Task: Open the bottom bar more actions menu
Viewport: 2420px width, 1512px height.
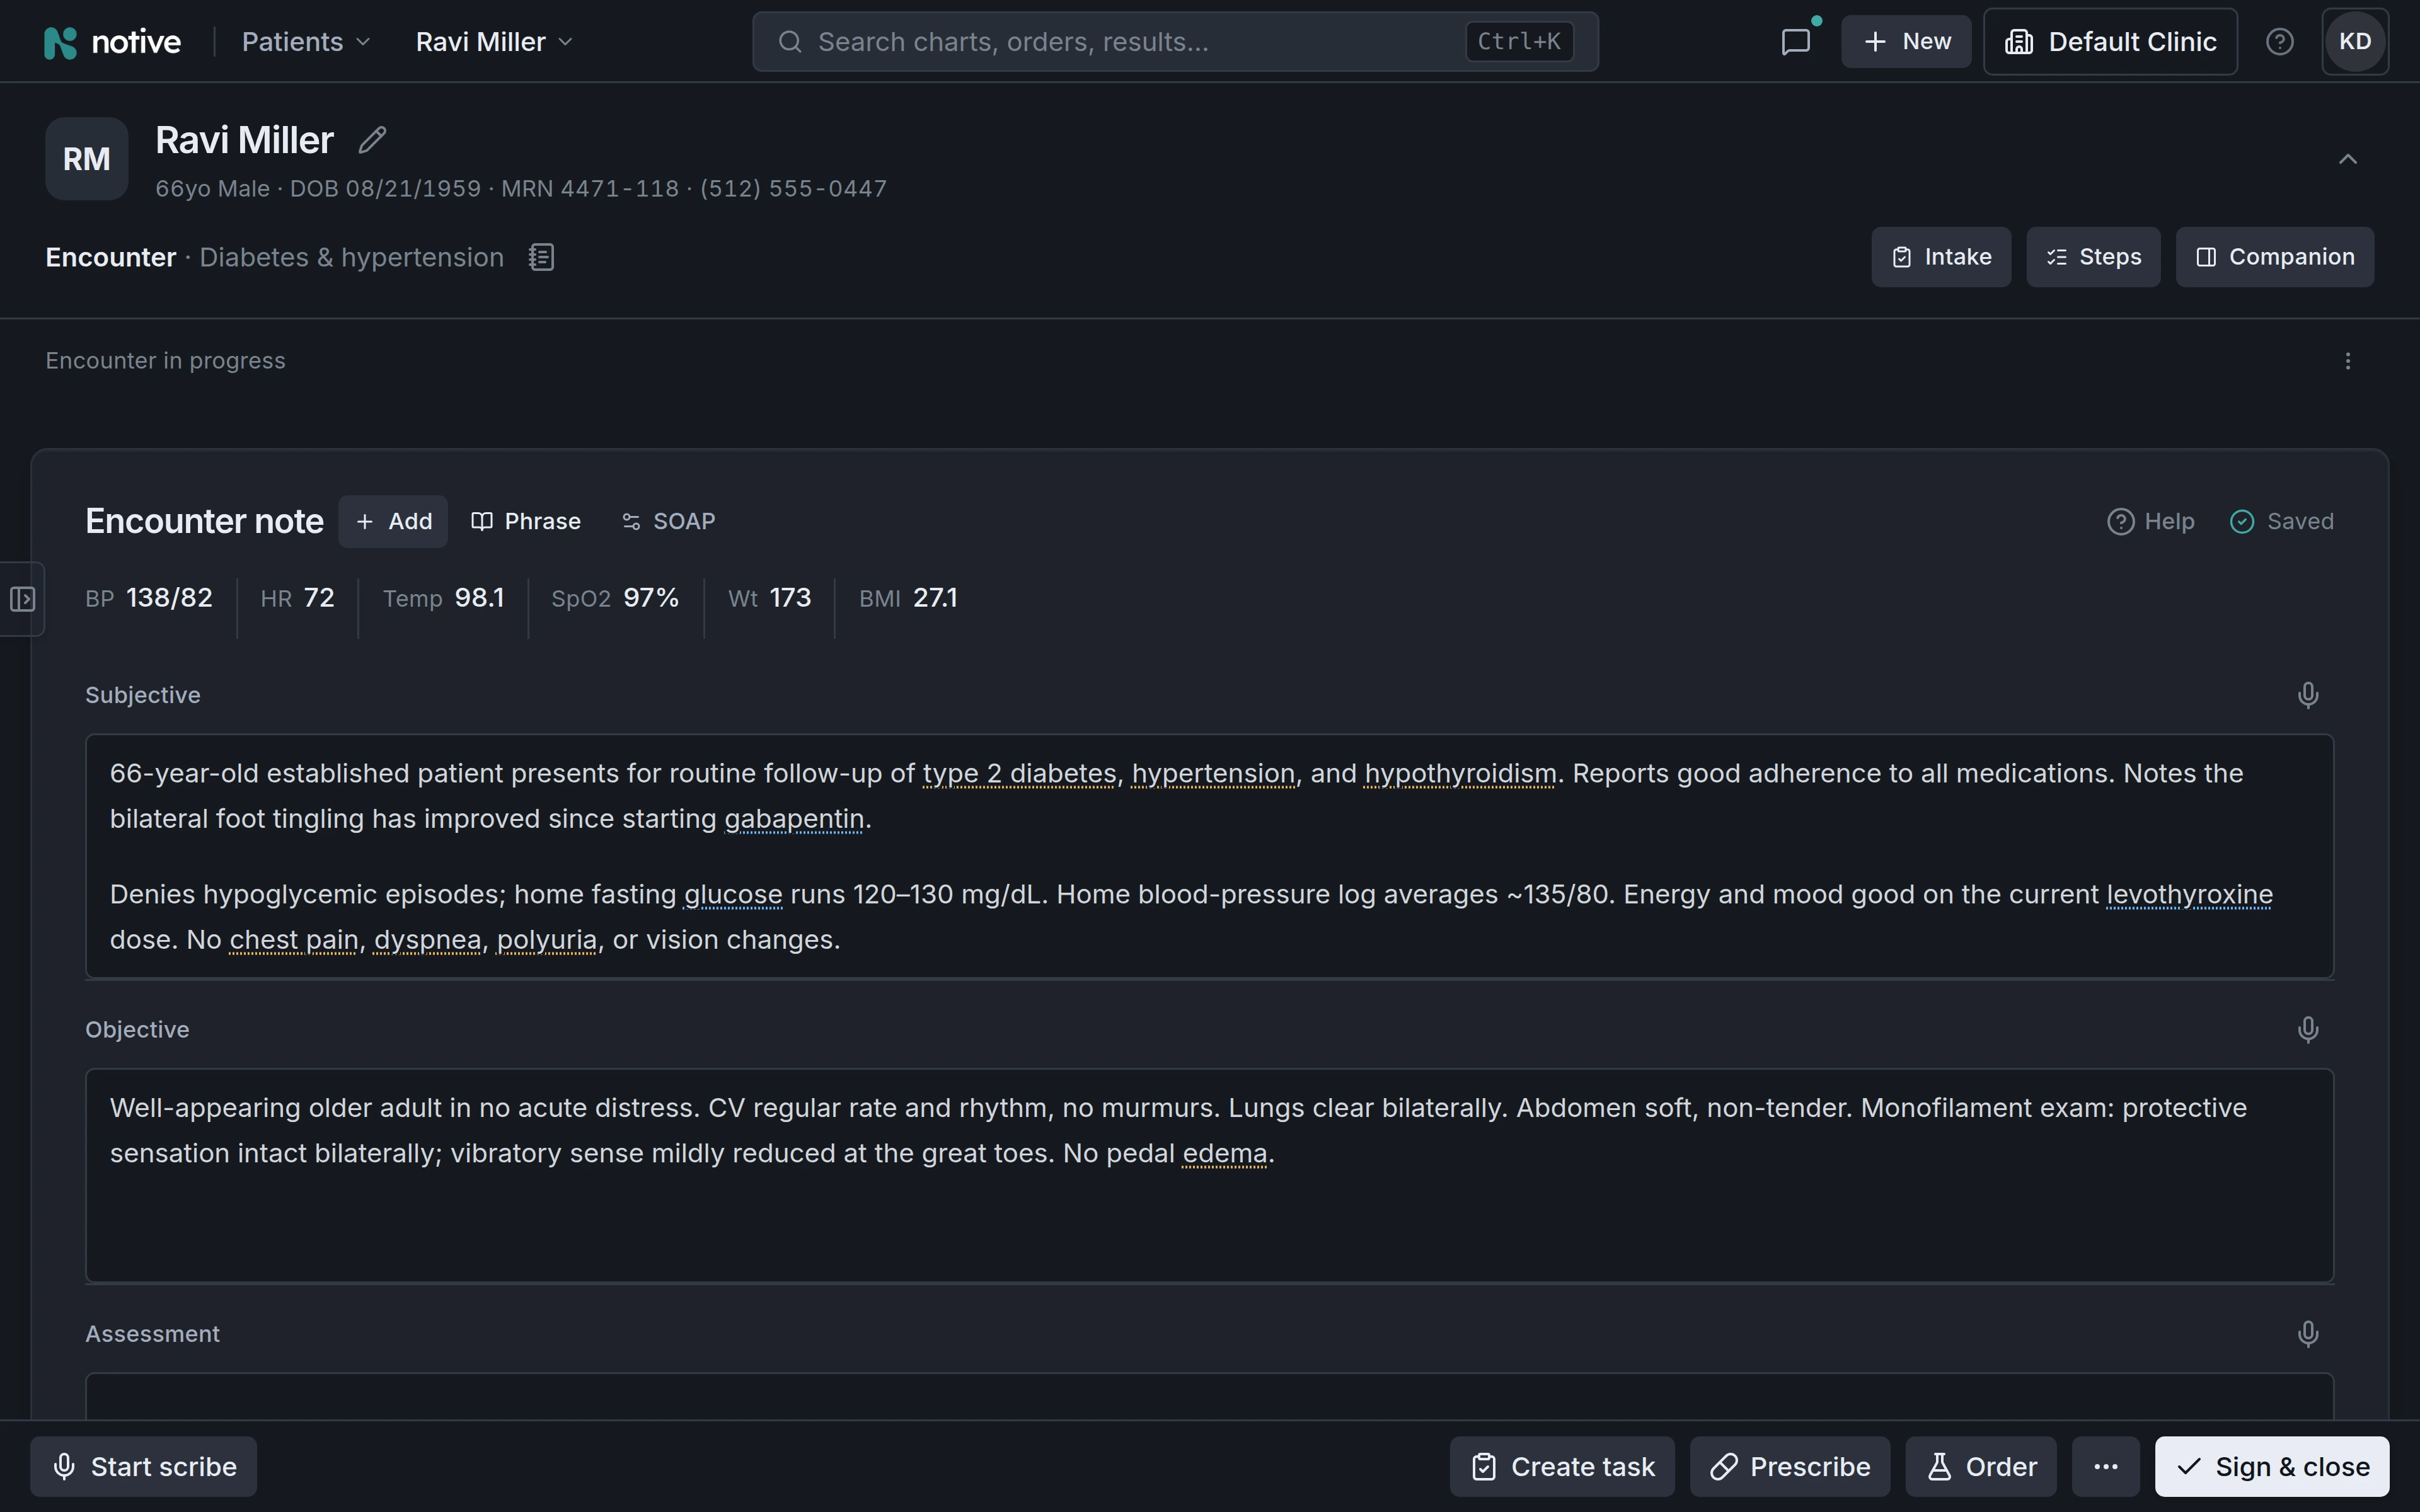Action: coord(2105,1467)
